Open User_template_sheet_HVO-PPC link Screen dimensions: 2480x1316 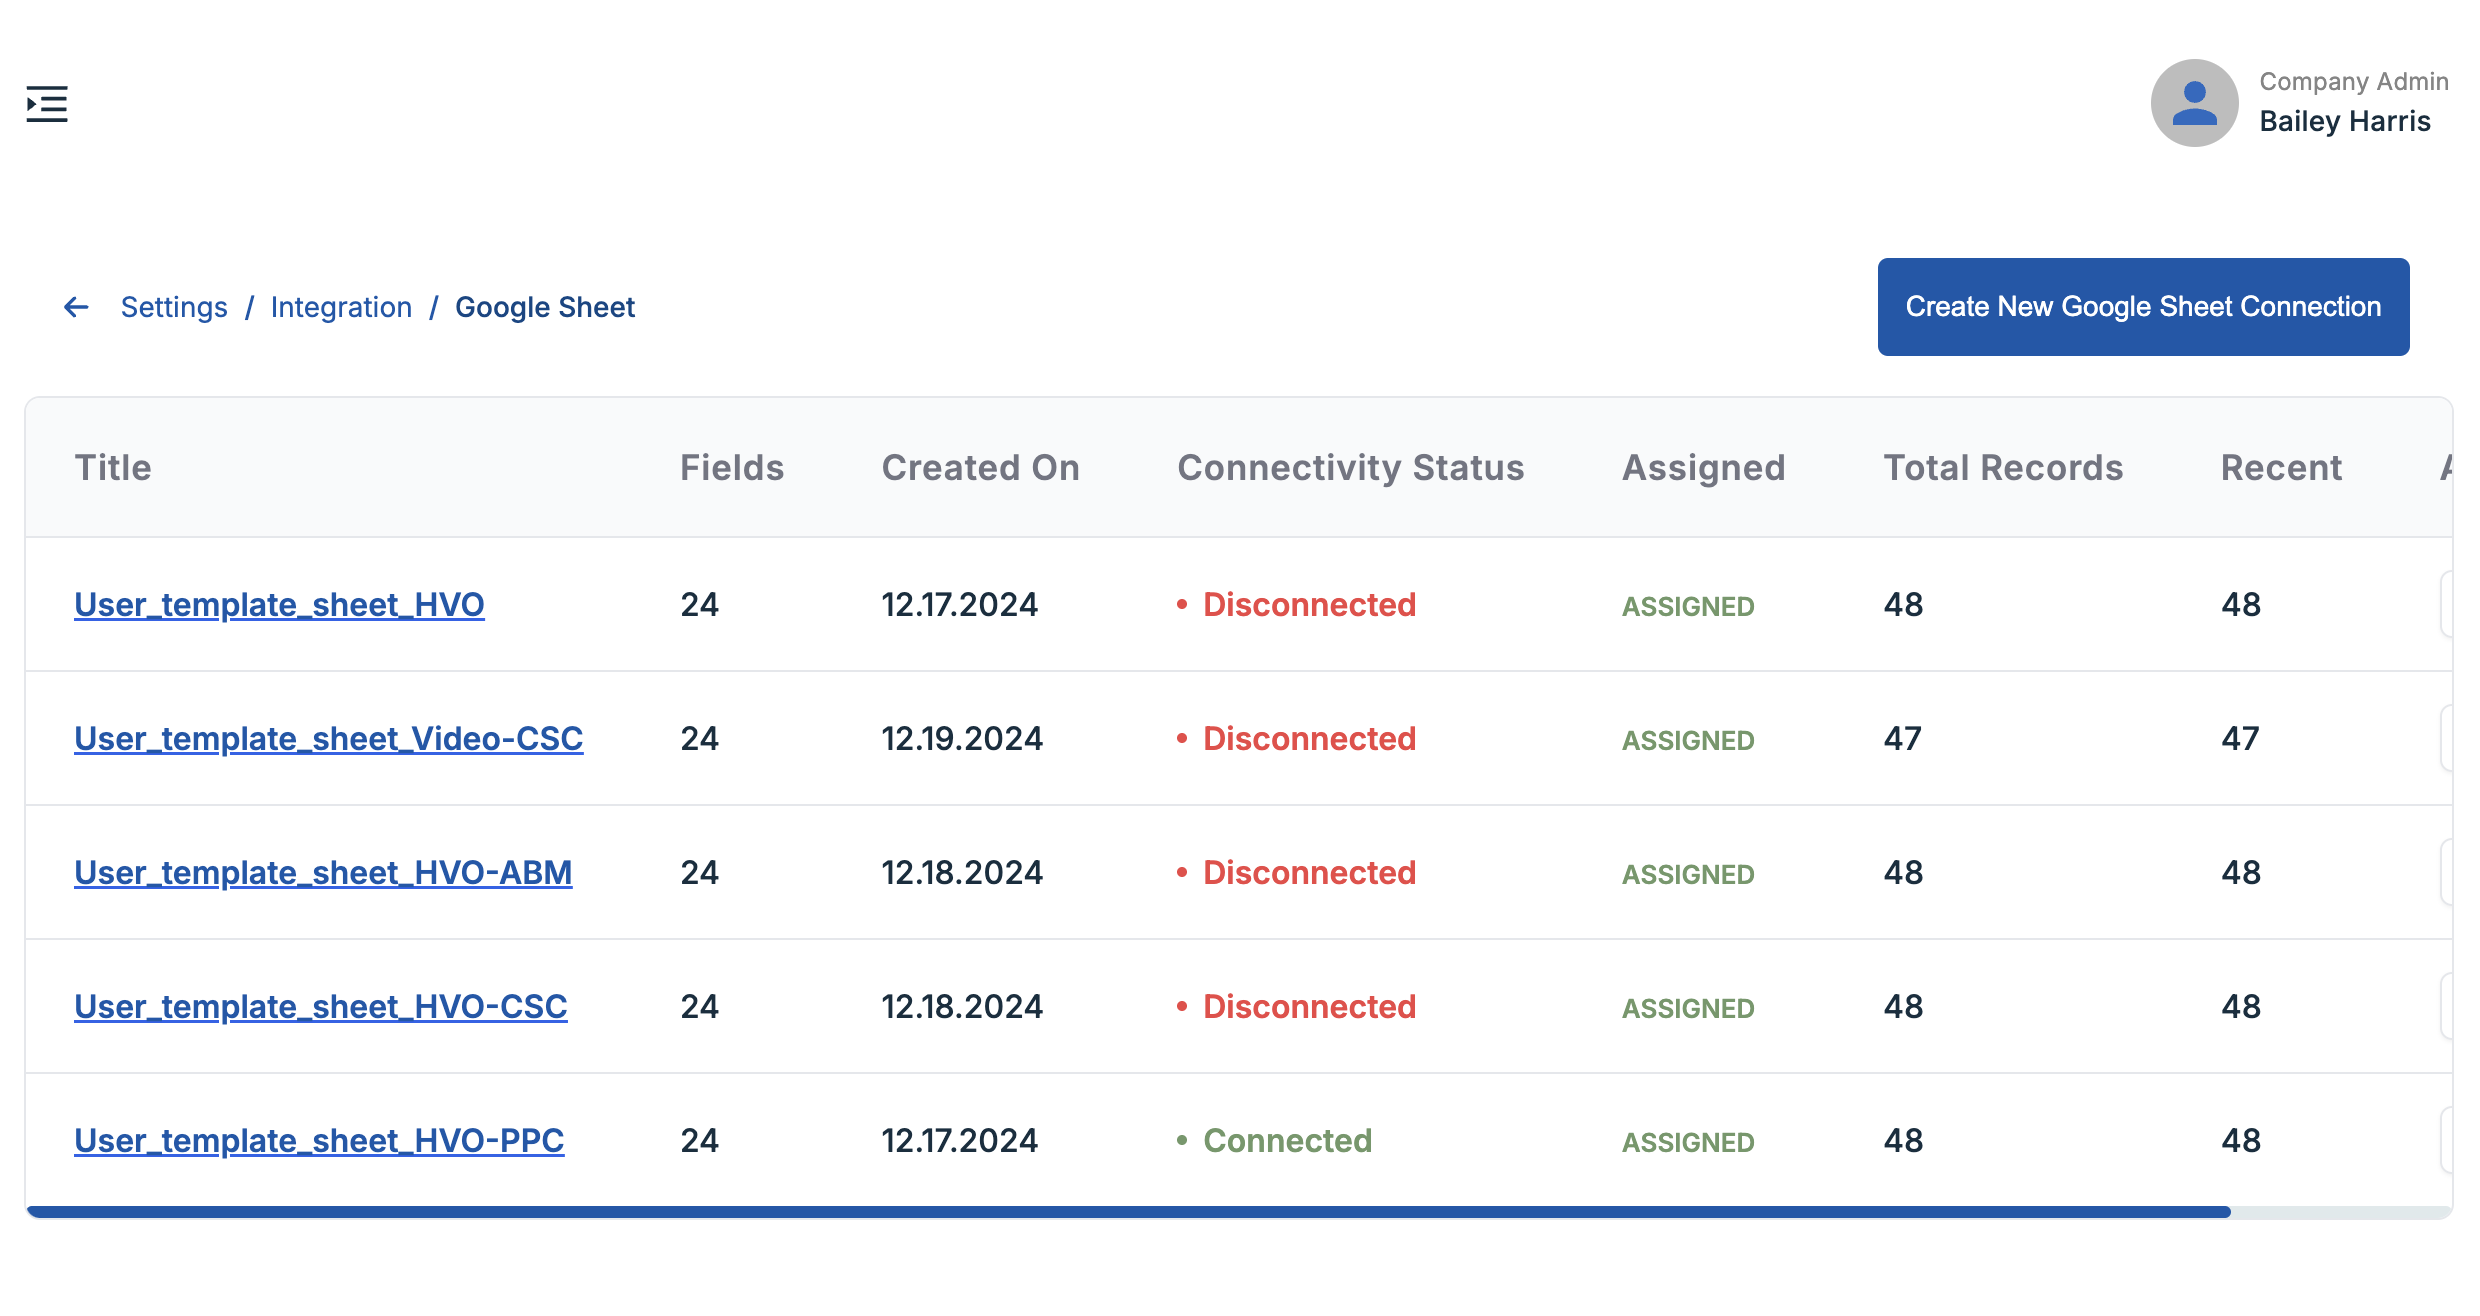point(319,1141)
